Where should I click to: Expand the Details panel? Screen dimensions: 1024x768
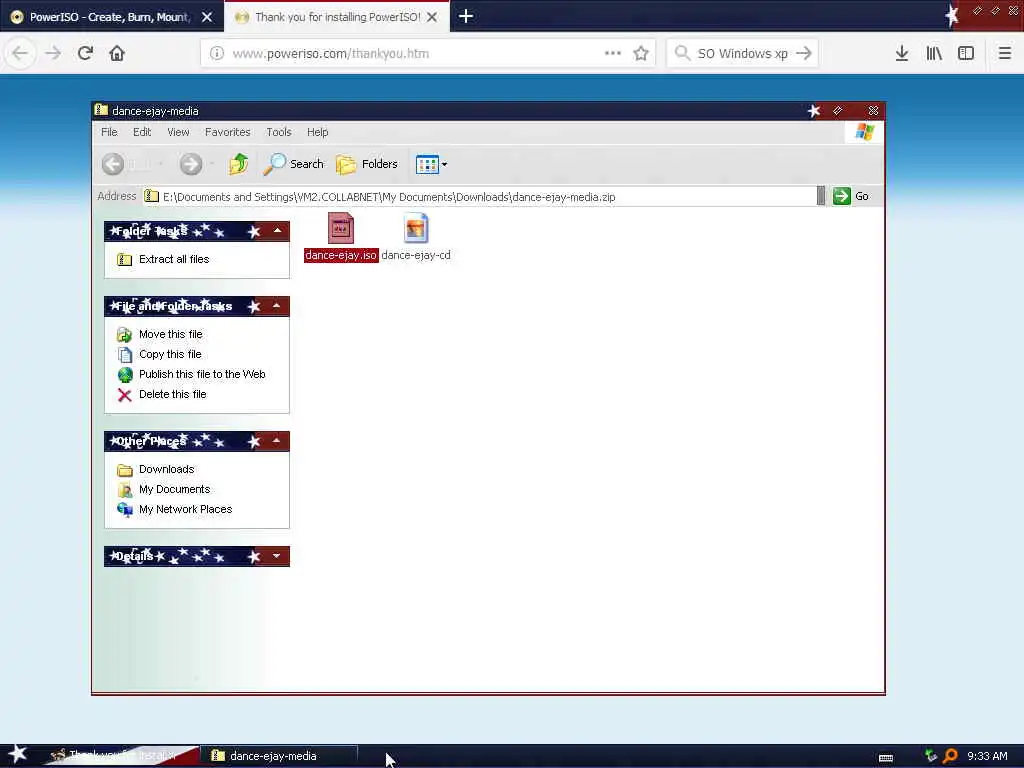[x=277, y=556]
